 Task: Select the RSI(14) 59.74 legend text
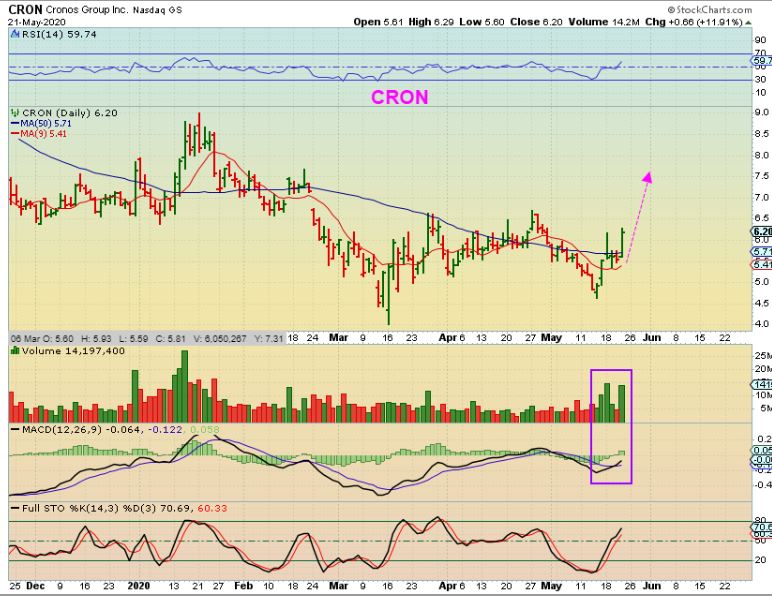point(59,34)
